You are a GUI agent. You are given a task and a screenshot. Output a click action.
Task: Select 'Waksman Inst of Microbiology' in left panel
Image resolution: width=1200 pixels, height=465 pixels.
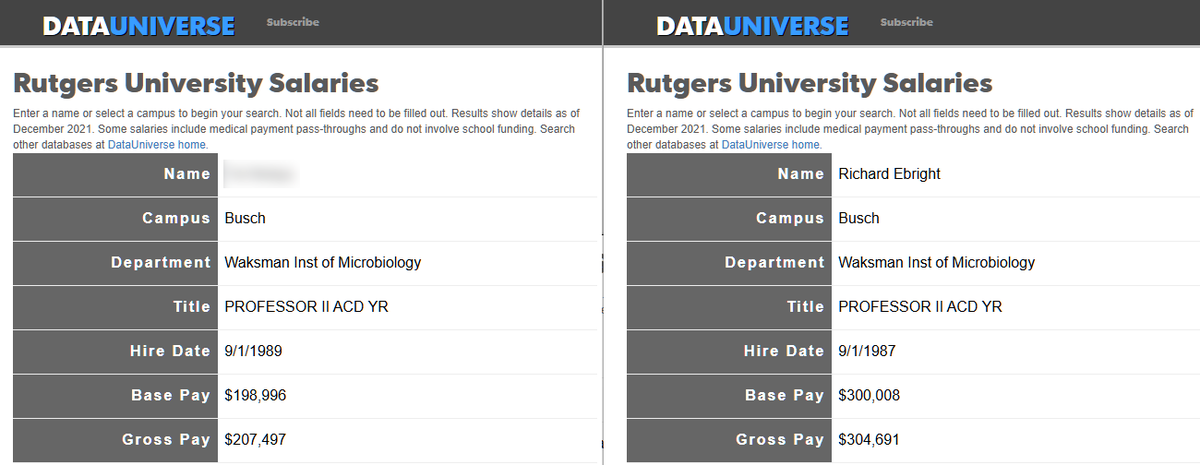click(x=323, y=263)
